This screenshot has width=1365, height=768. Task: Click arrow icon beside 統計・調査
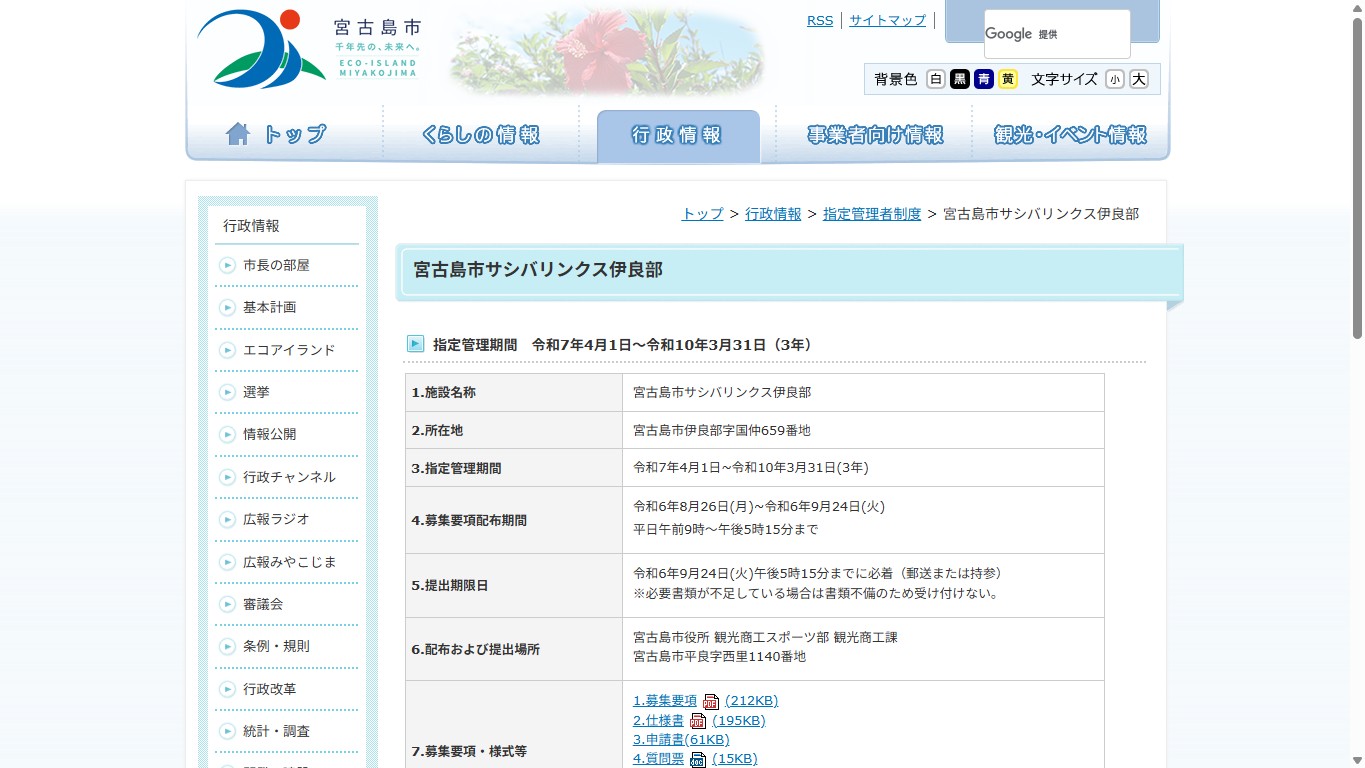(x=227, y=731)
